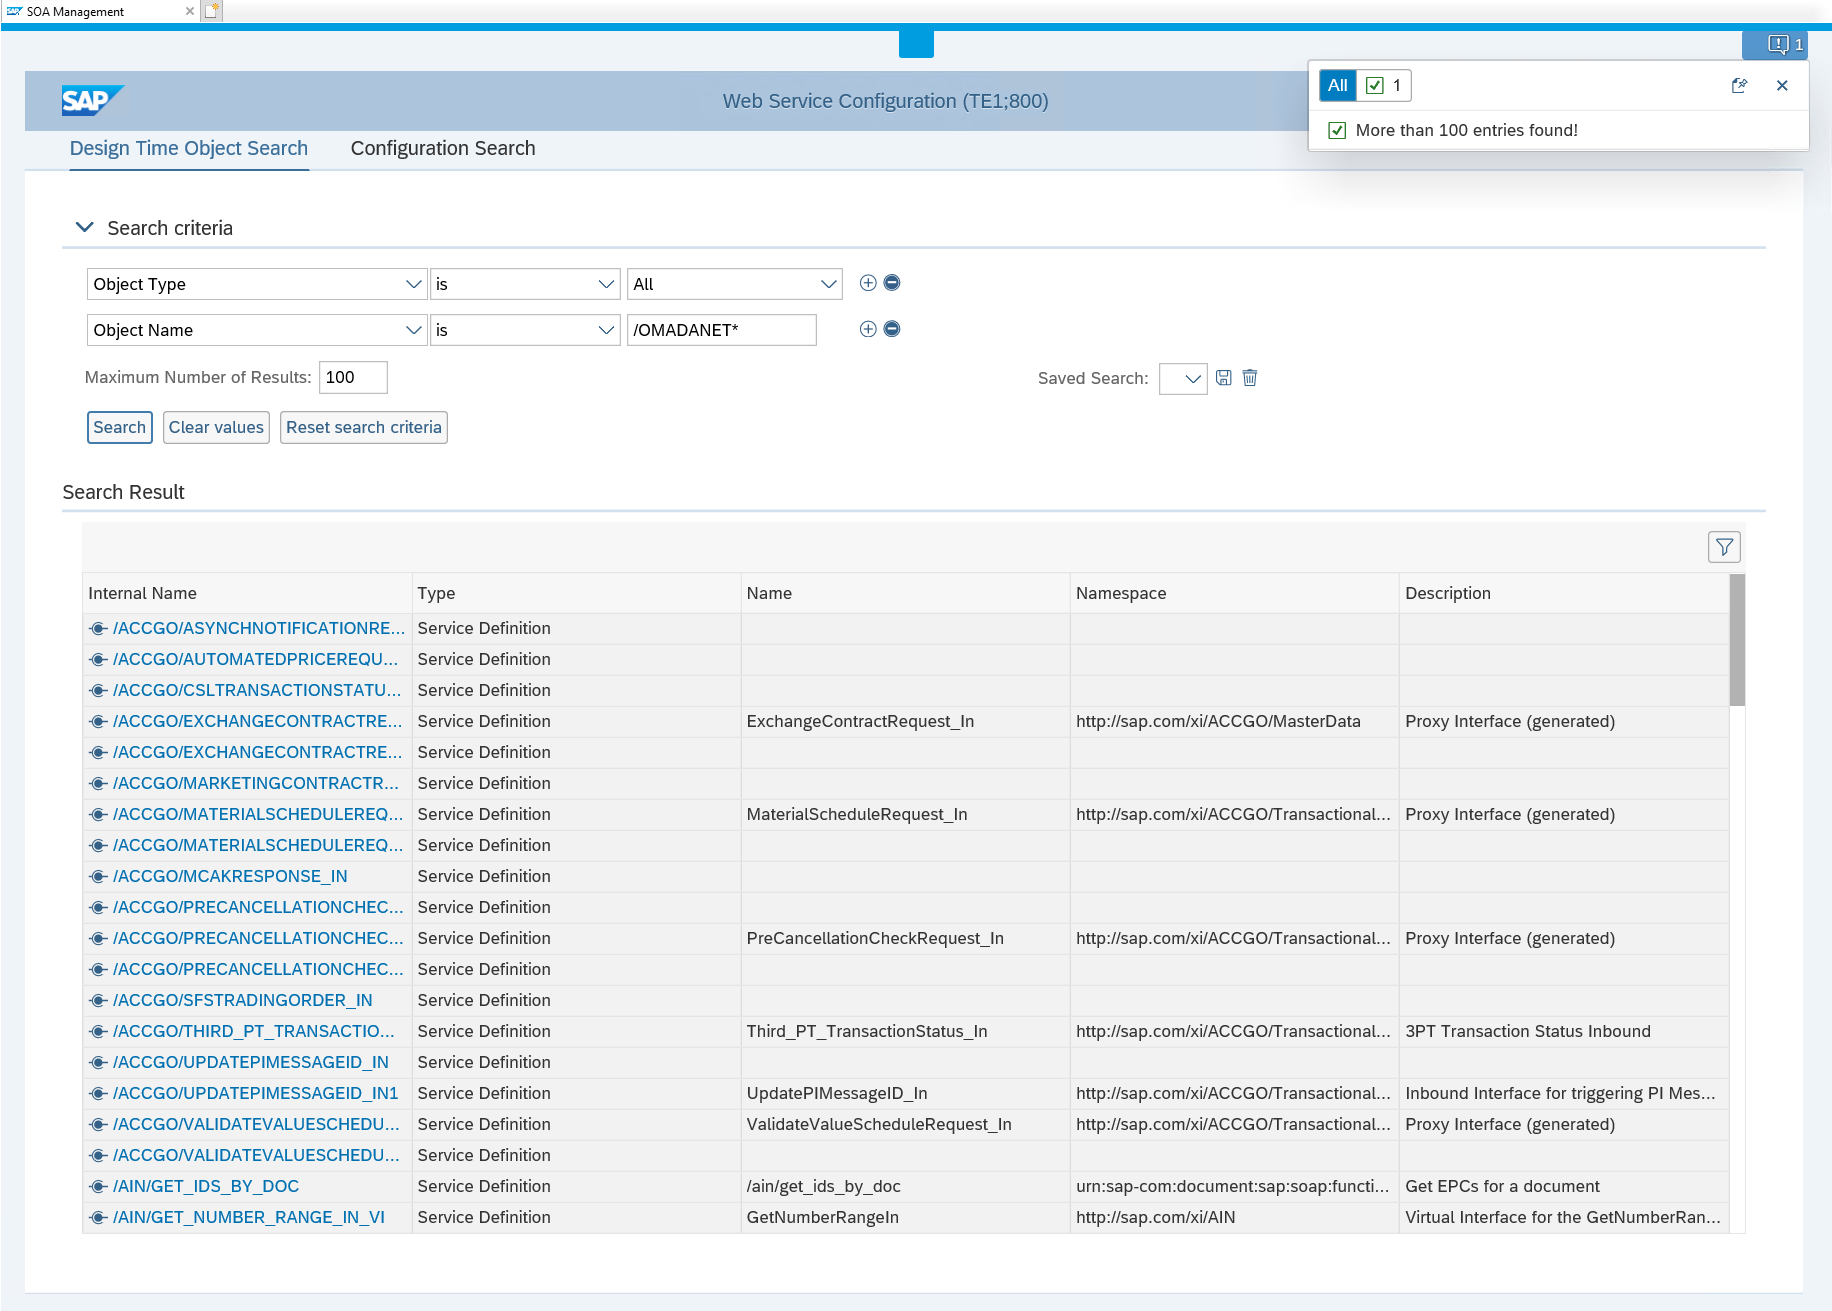The height and width of the screenshot is (1311, 1832).
Task: Open the message popup export/edit icon
Action: (1739, 86)
